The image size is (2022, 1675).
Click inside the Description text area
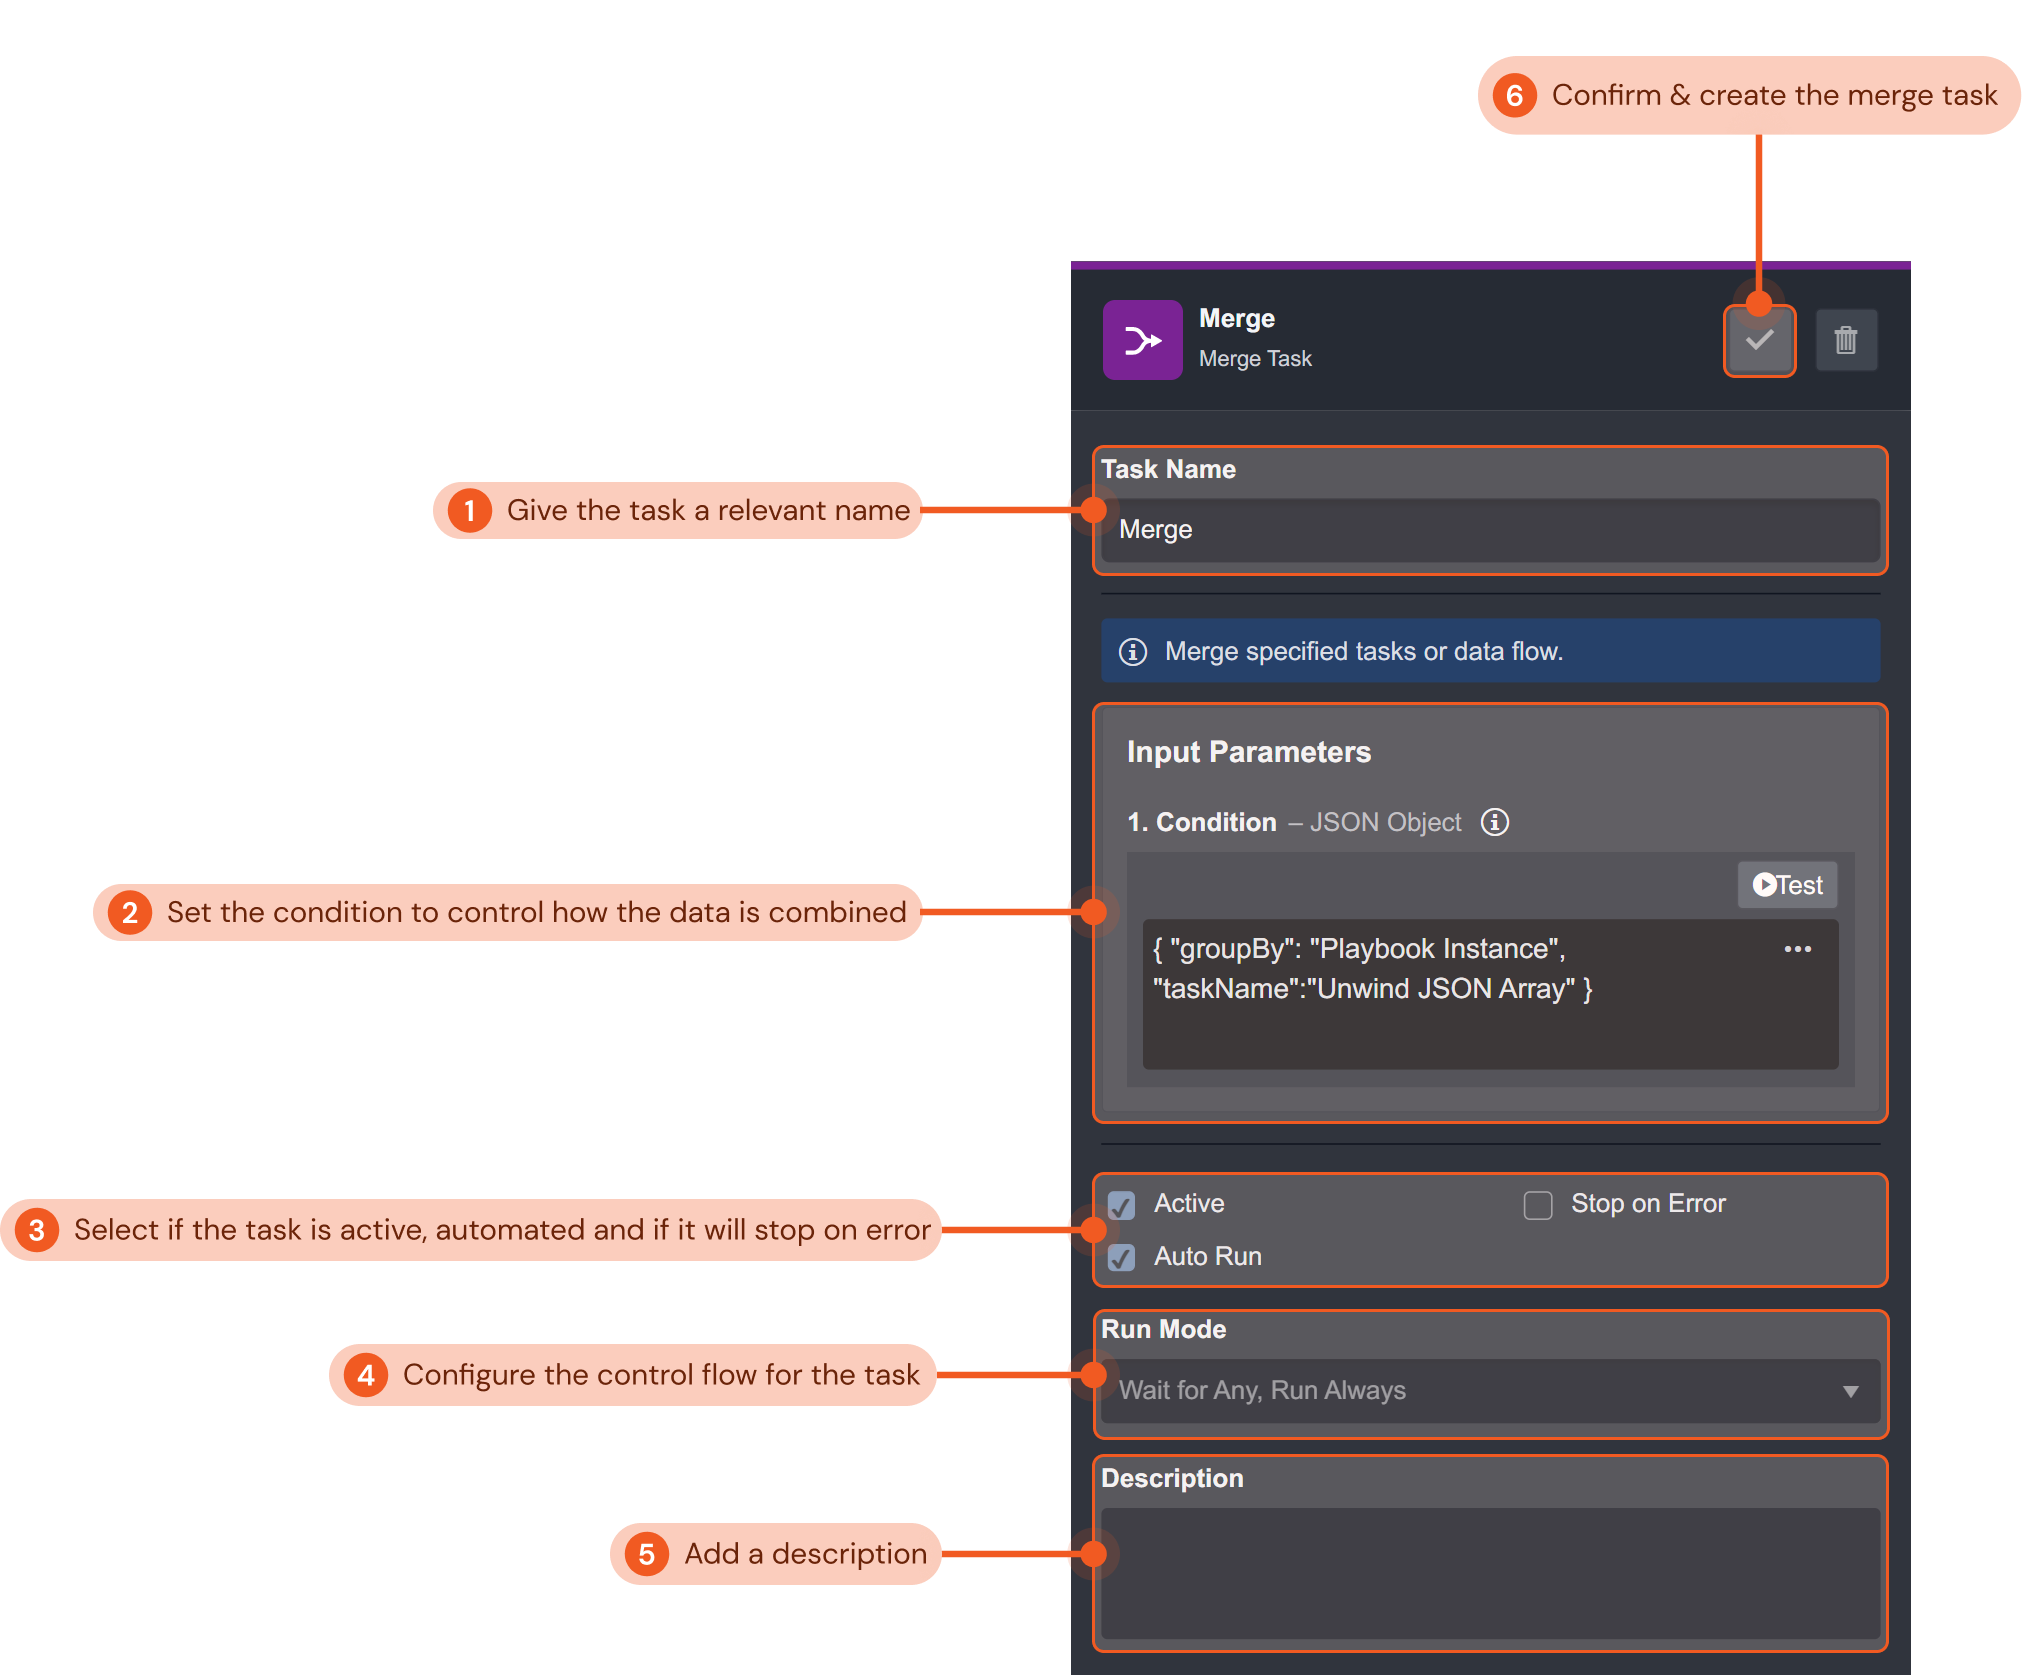coord(1490,1572)
